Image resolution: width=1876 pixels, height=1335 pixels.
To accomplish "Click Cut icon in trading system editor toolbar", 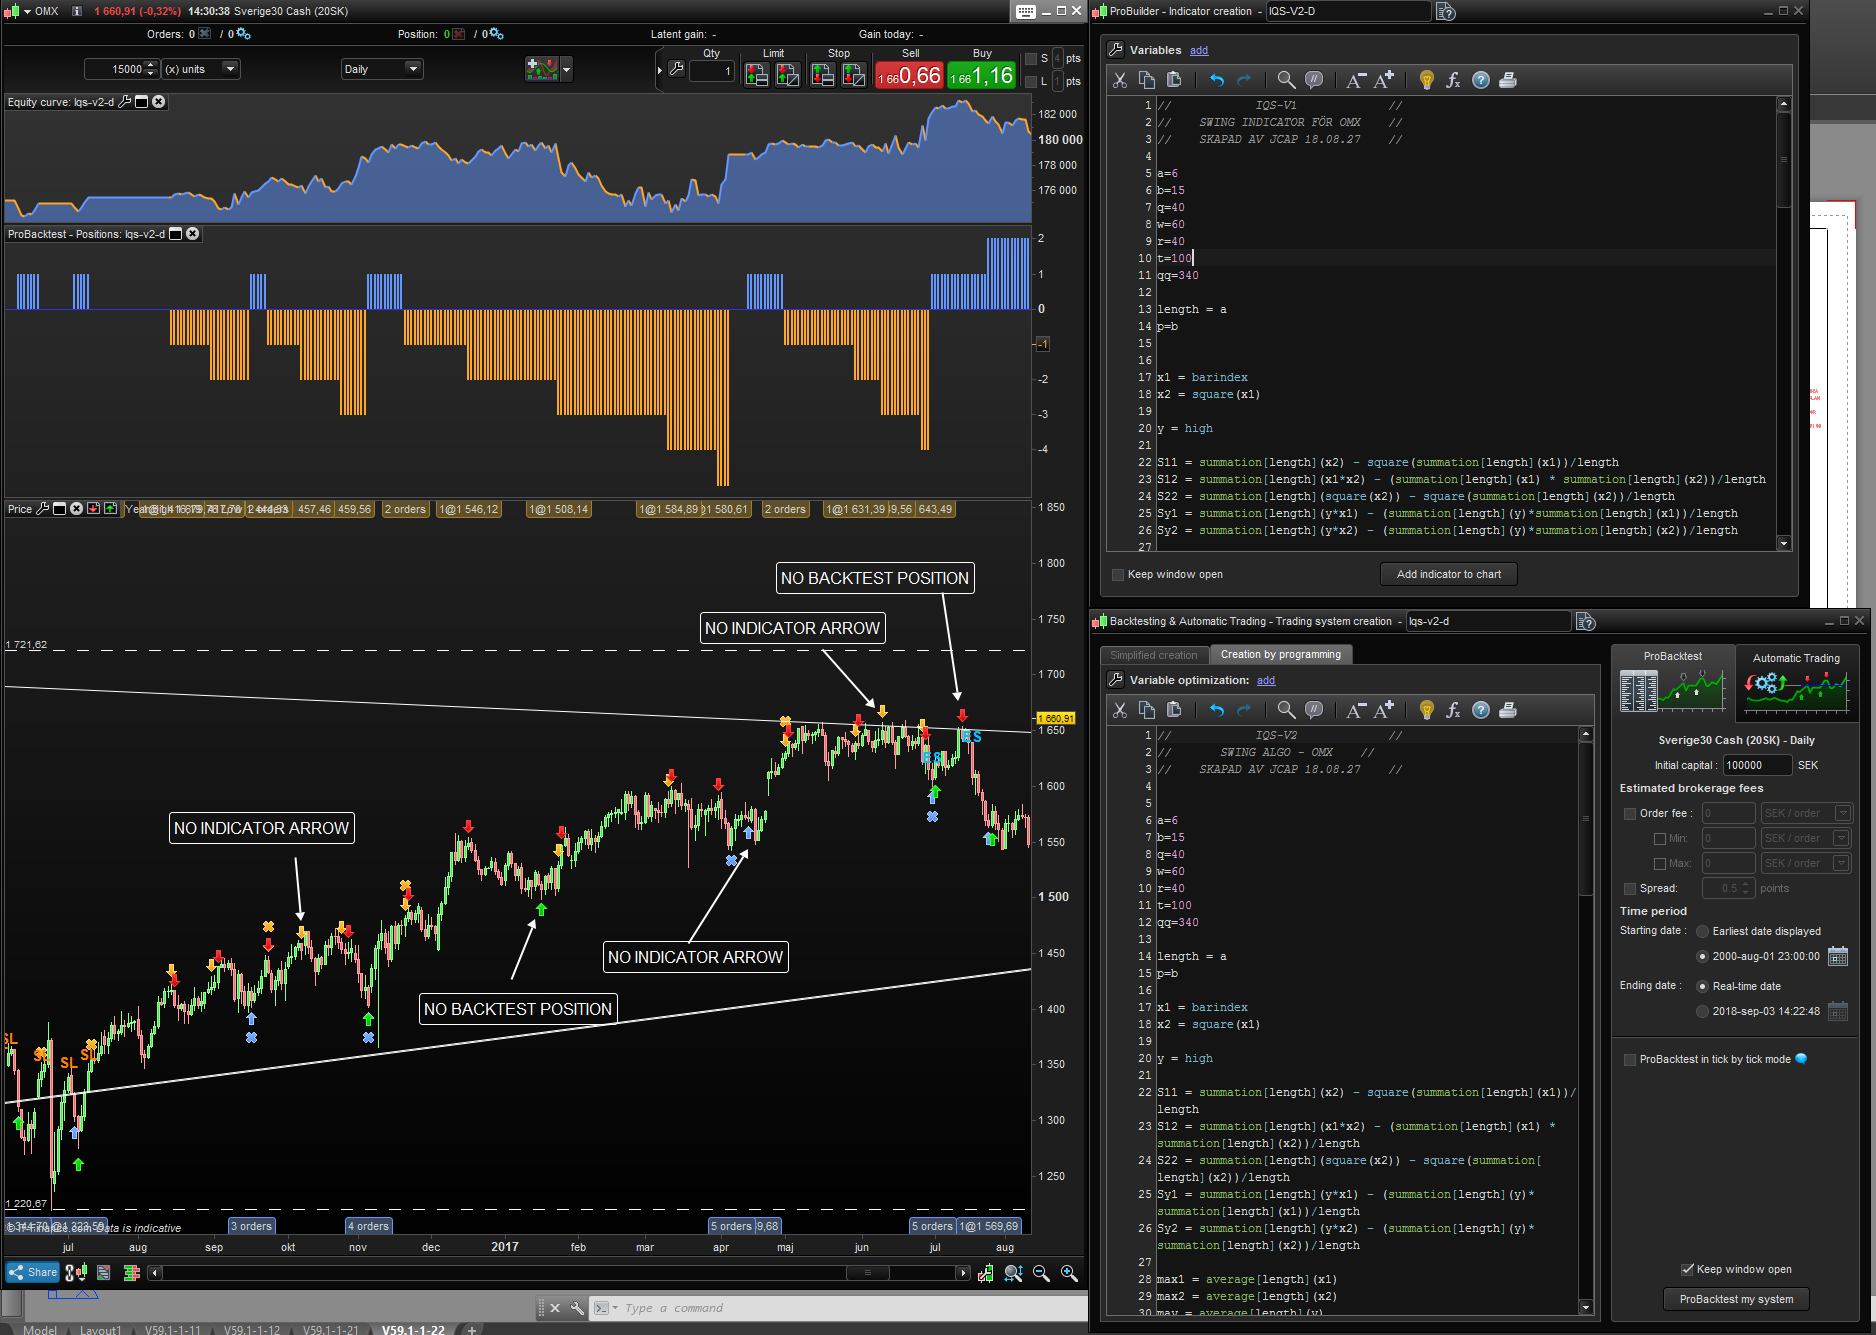I will click(1120, 710).
